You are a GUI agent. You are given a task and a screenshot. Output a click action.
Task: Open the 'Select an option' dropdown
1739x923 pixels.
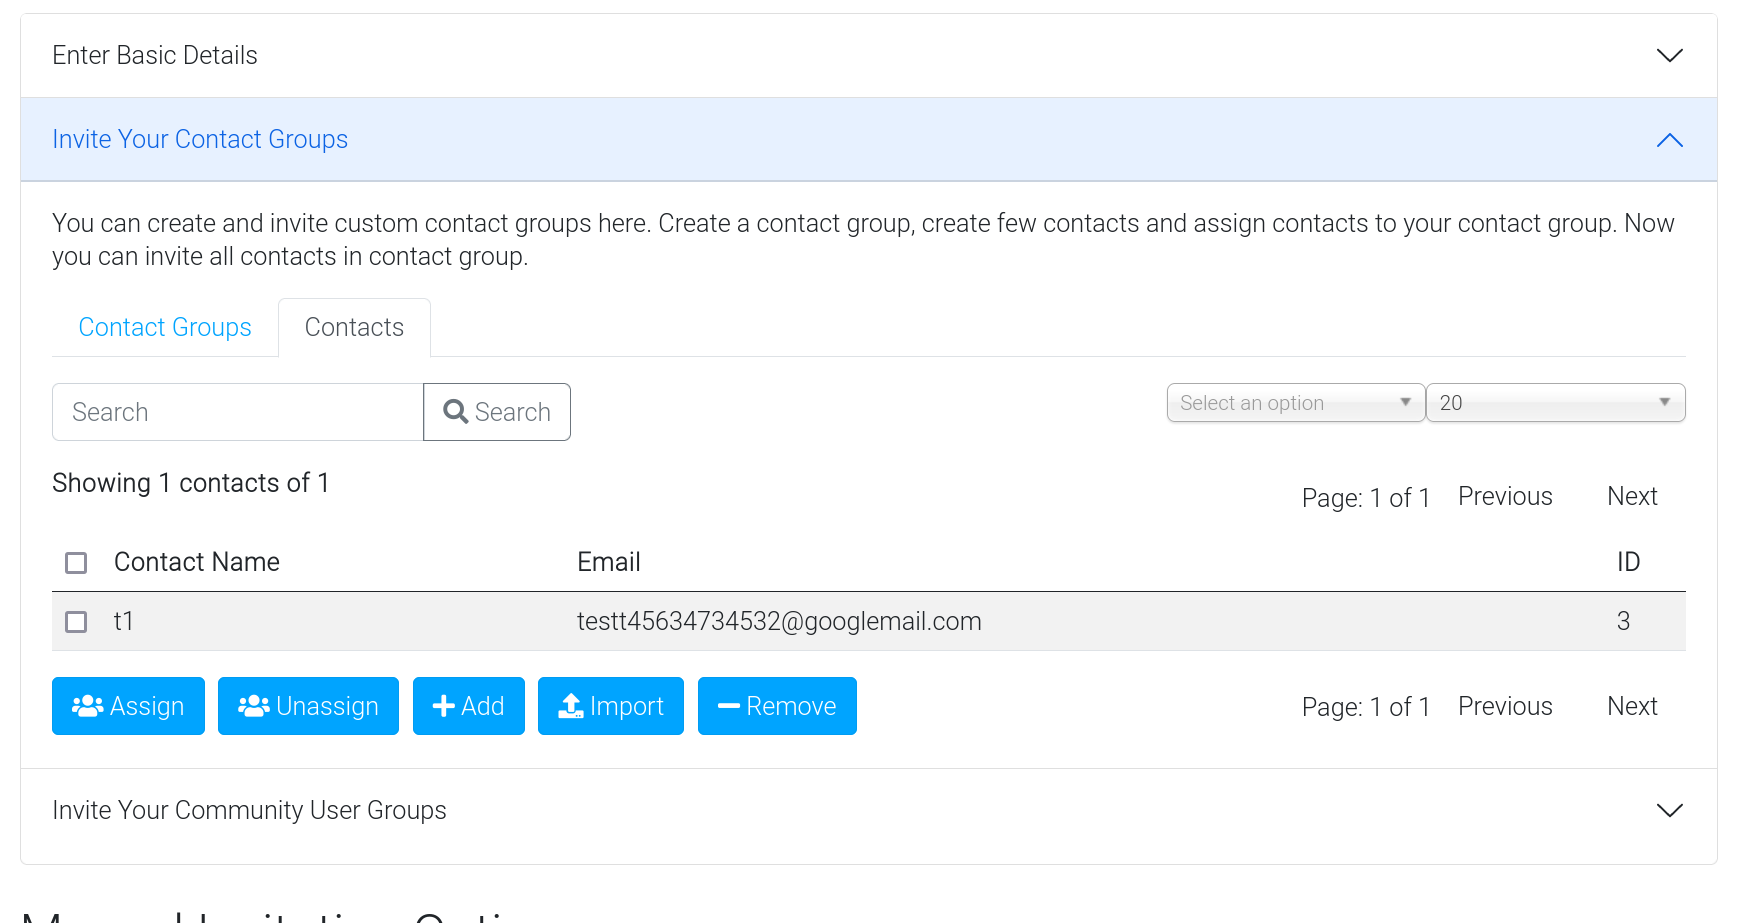[x=1295, y=403]
